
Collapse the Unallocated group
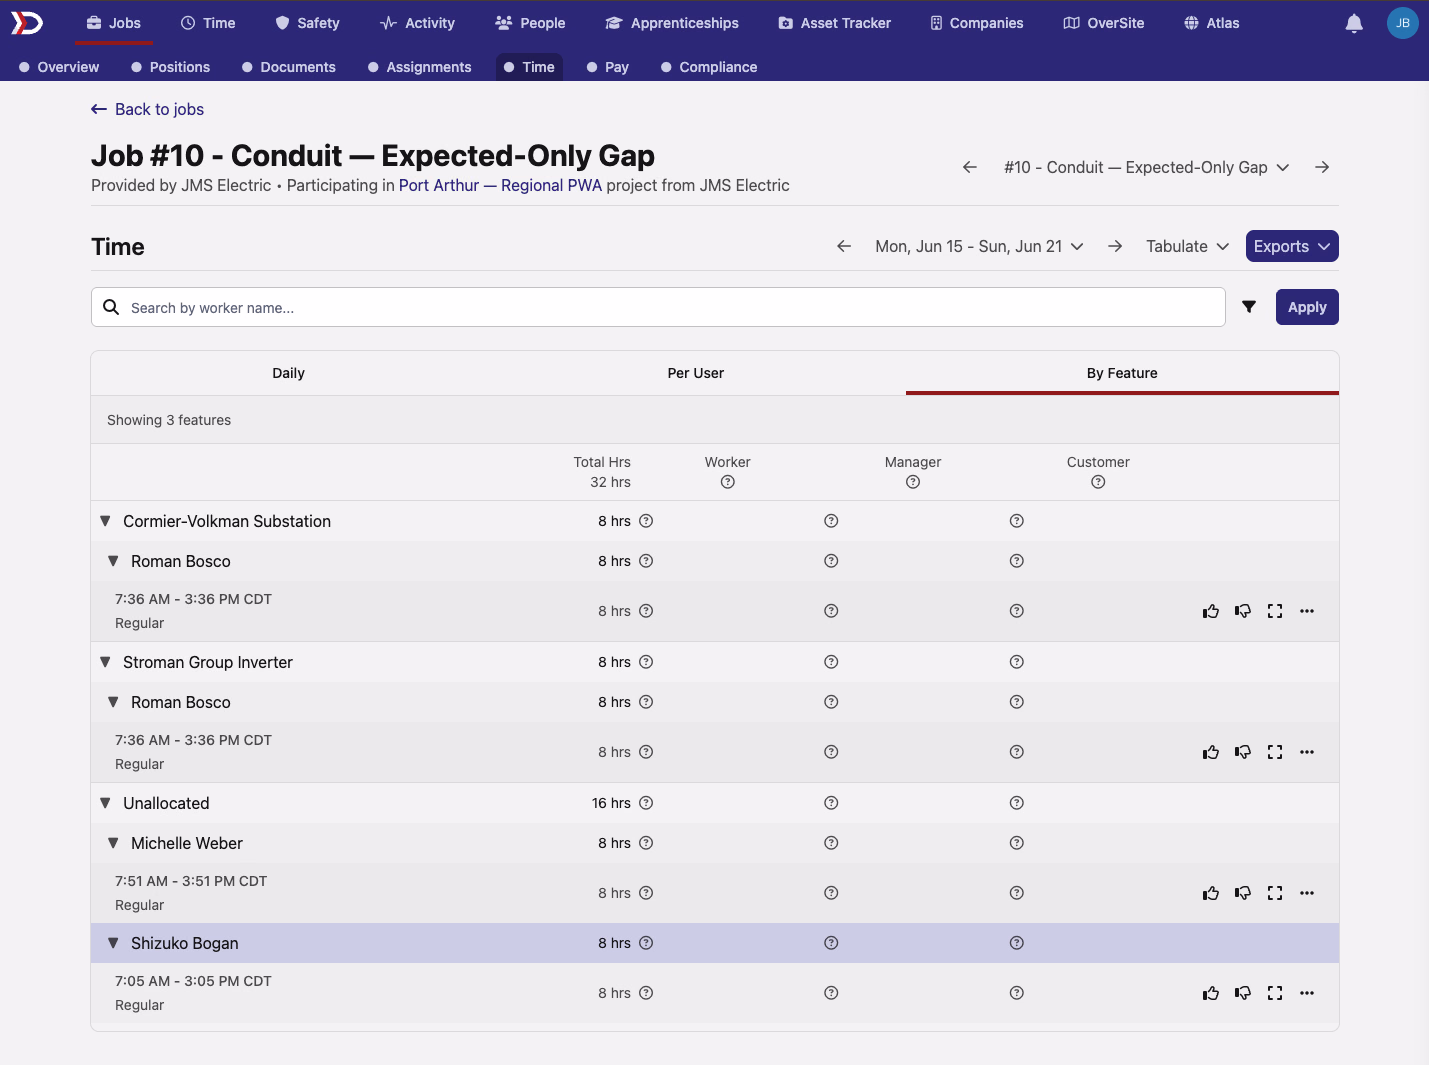point(105,803)
